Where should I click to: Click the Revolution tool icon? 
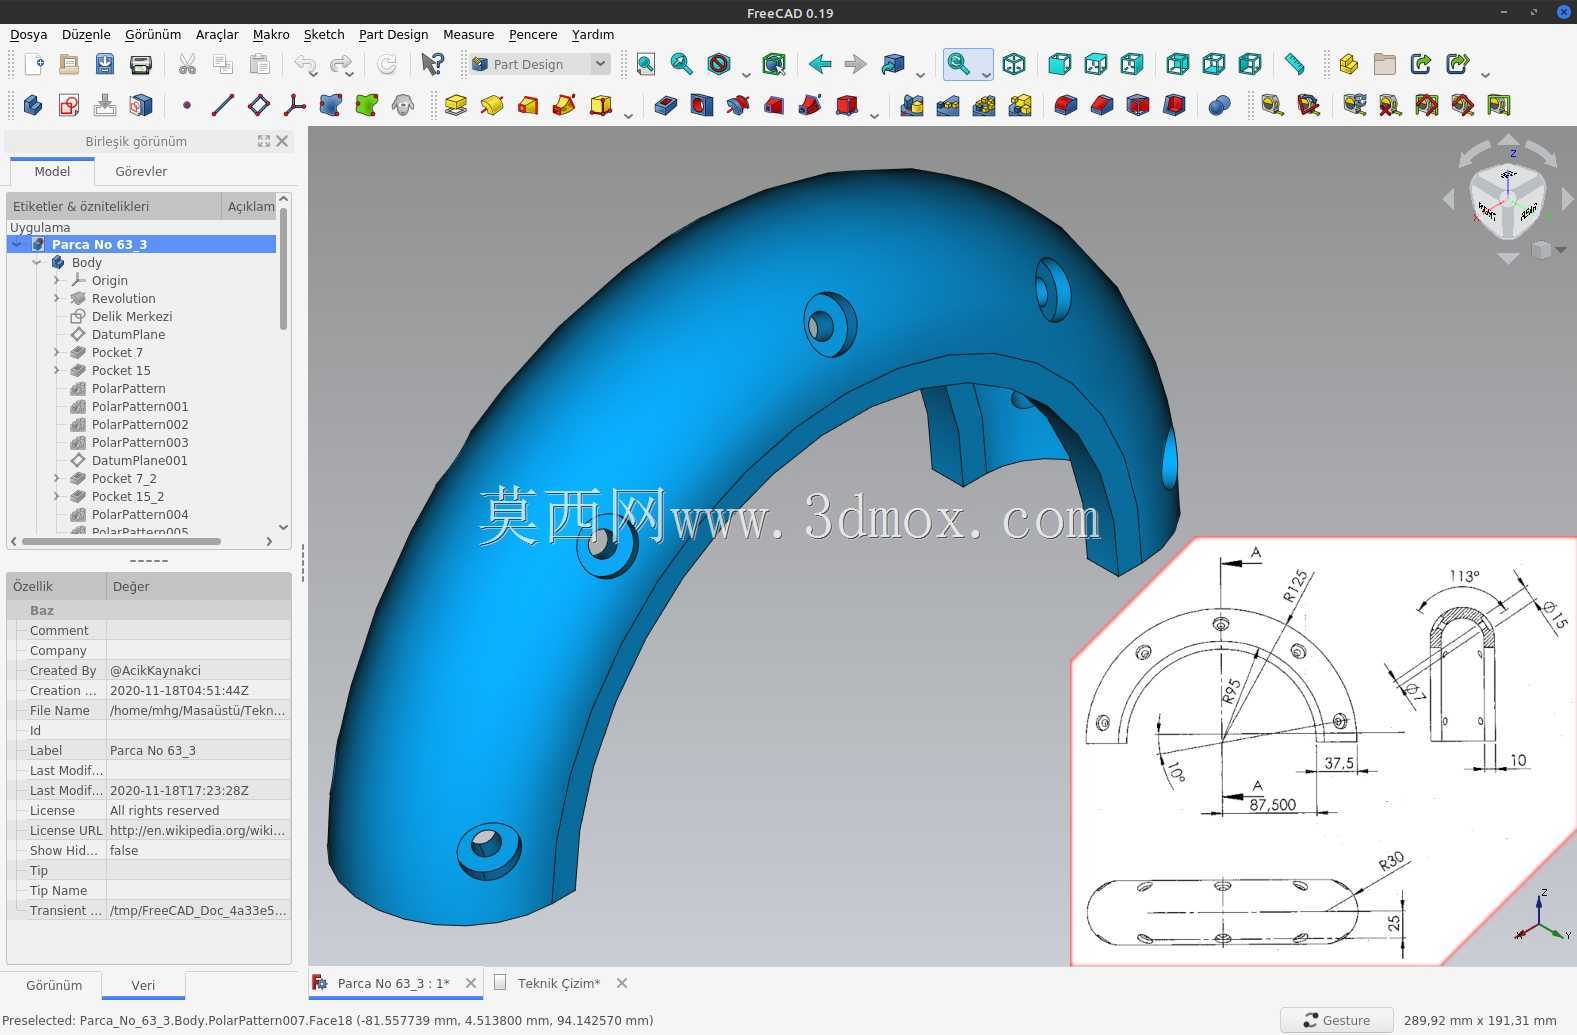(492, 105)
